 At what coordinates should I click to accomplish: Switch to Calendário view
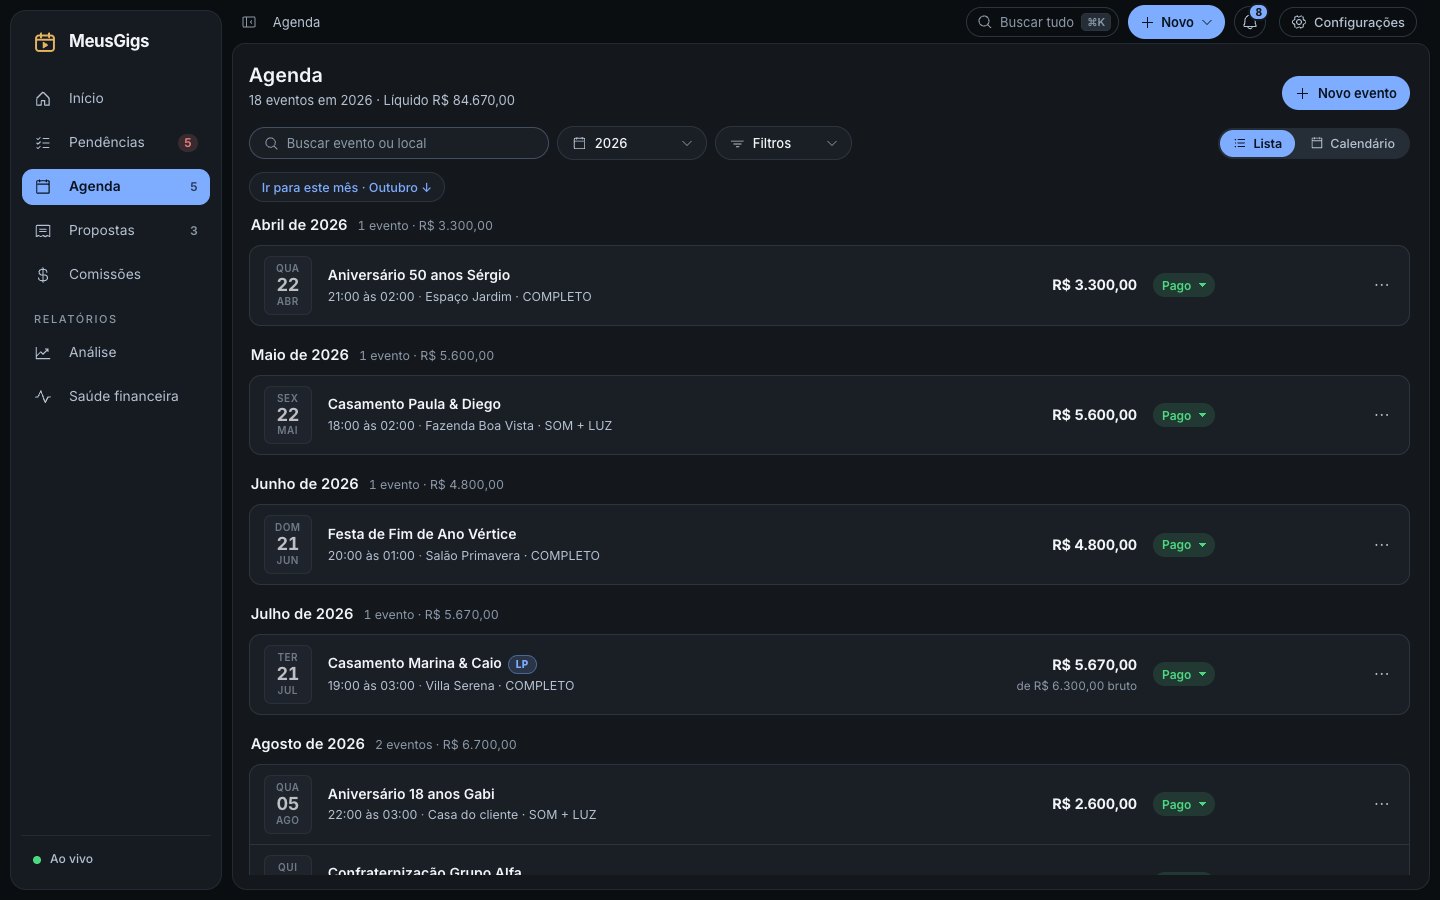point(1352,143)
